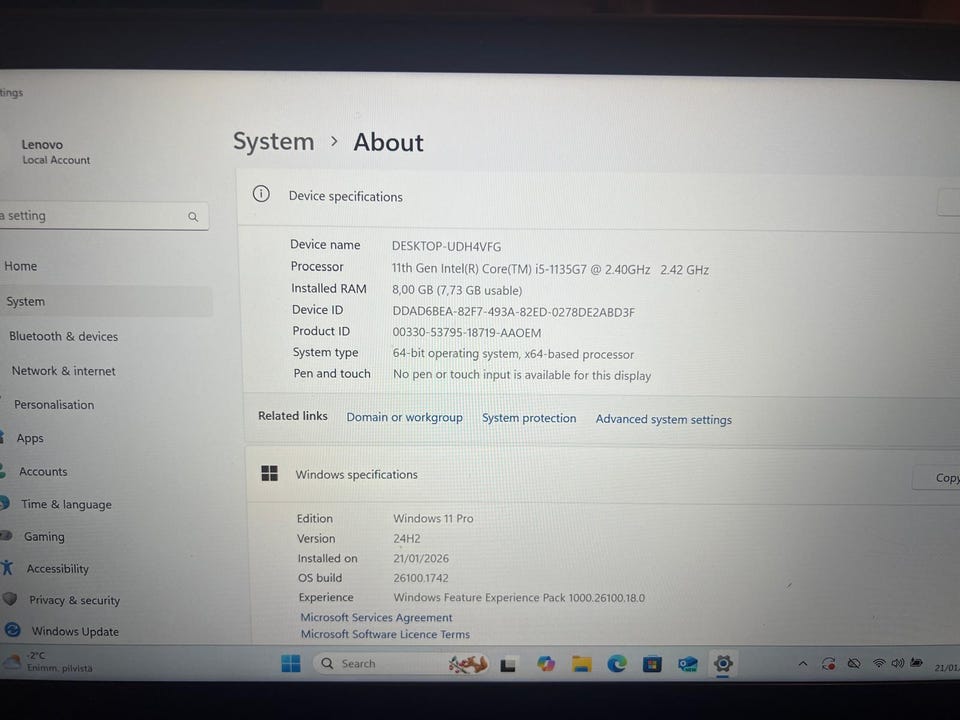Go to Network & internet settings
960x720 pixels.
(64, 371)
